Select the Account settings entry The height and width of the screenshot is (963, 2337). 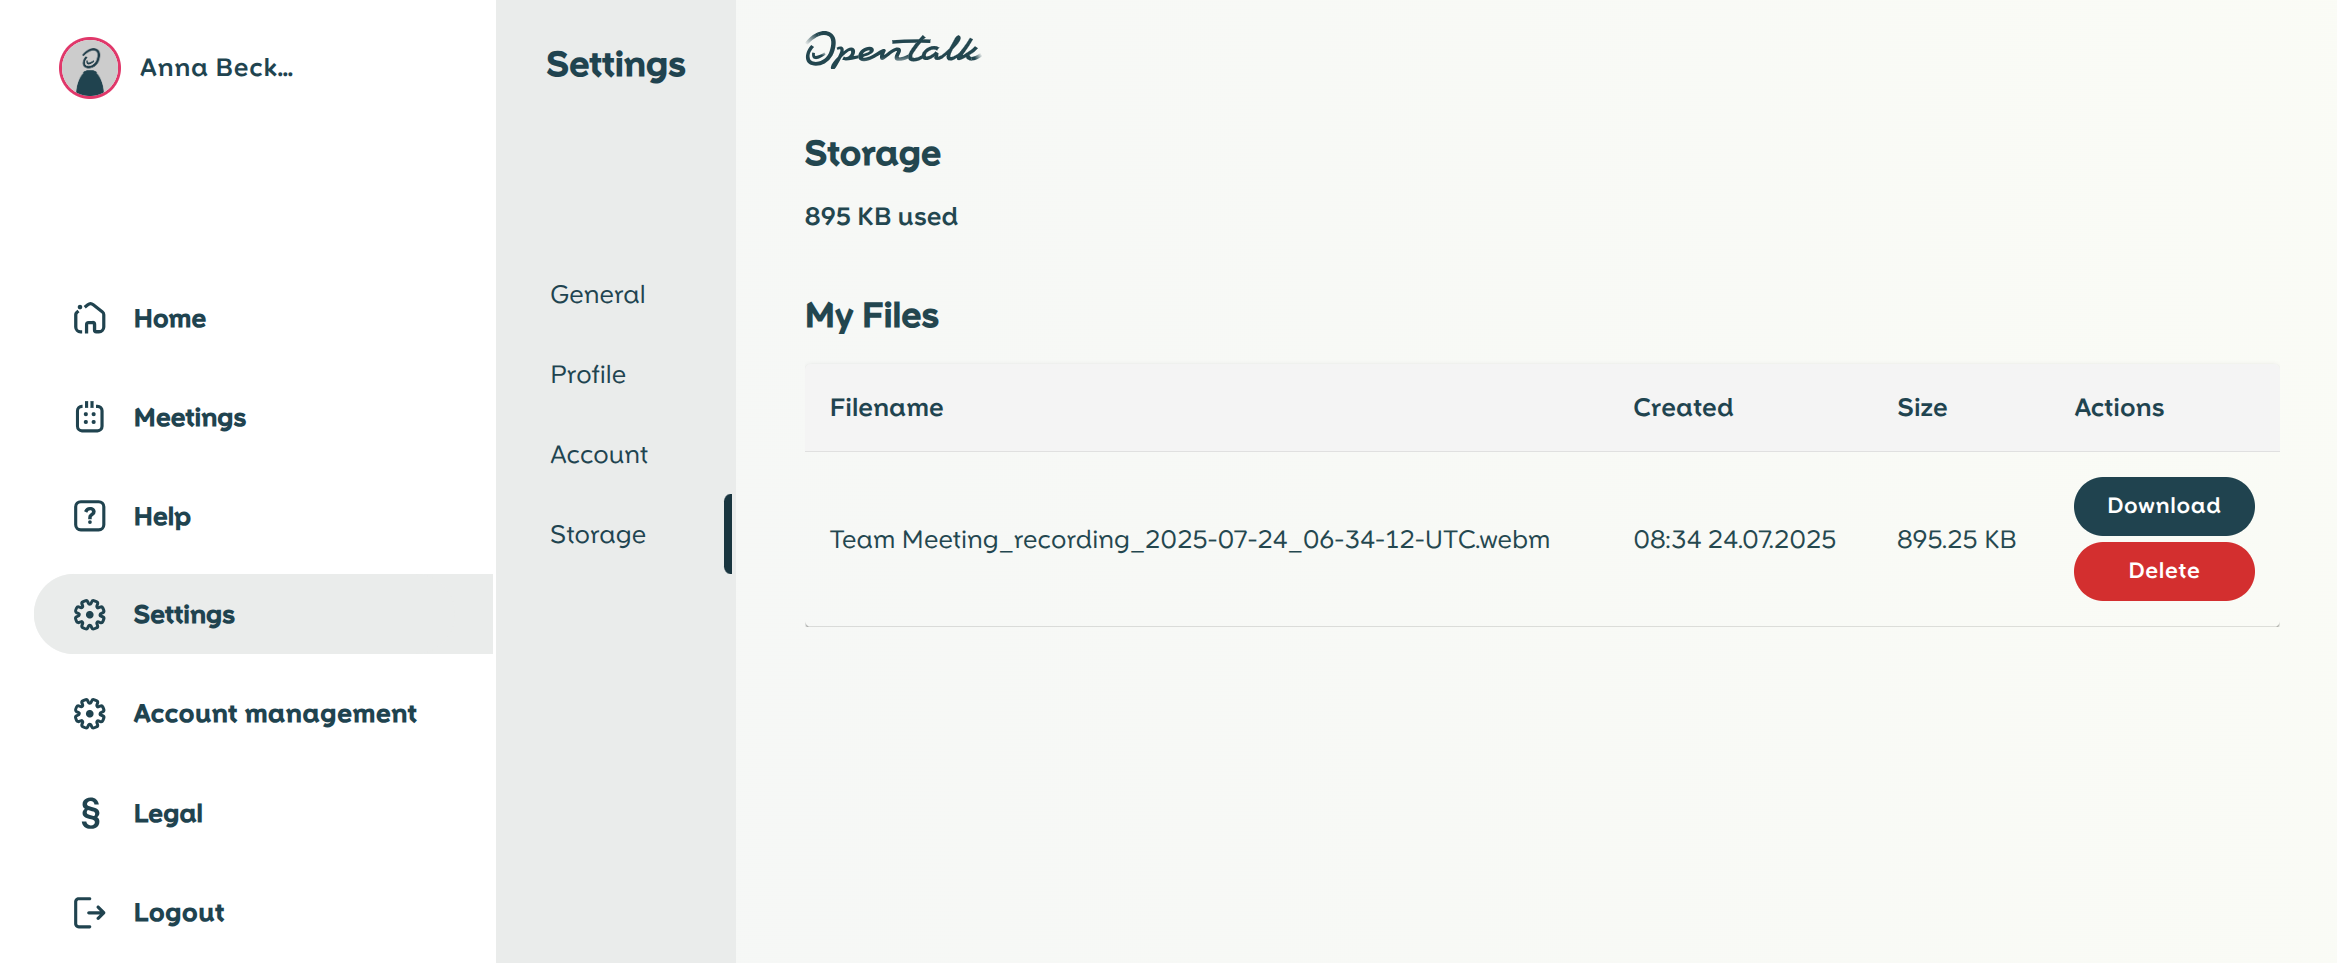(x=598, y=454)
